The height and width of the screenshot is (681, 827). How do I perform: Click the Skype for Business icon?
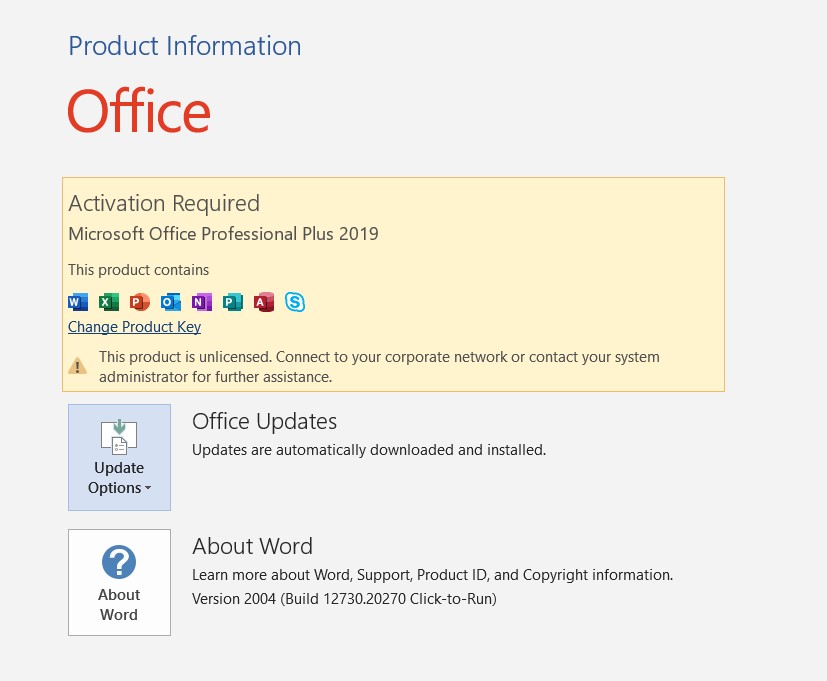click(295, 302)
